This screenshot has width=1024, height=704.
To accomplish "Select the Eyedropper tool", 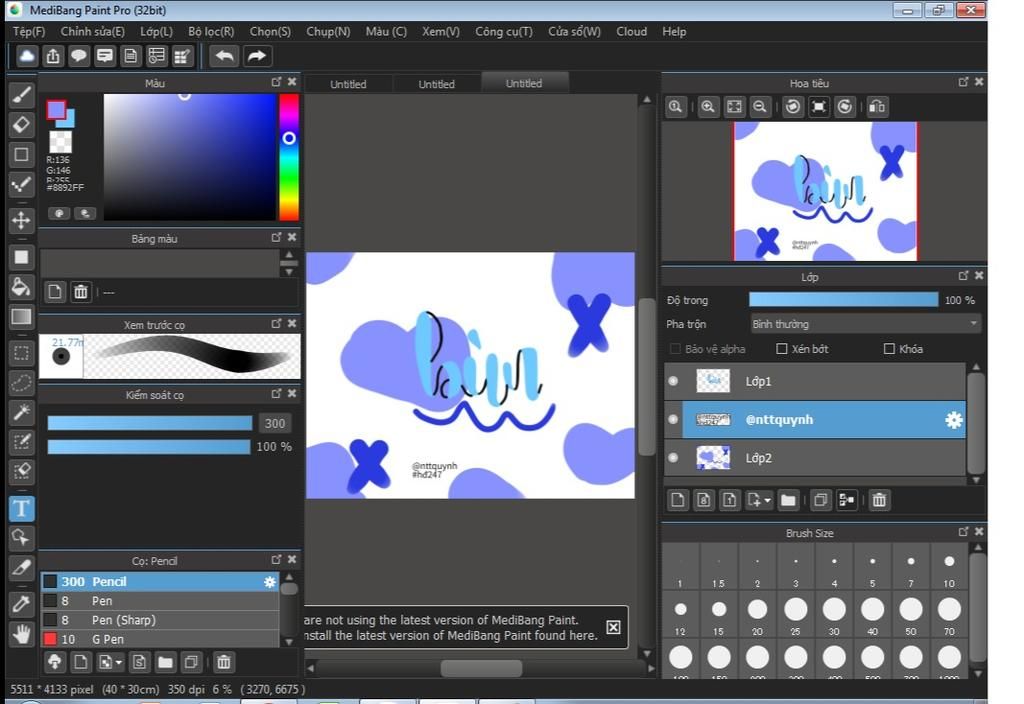I will click(x=22, y=603).
